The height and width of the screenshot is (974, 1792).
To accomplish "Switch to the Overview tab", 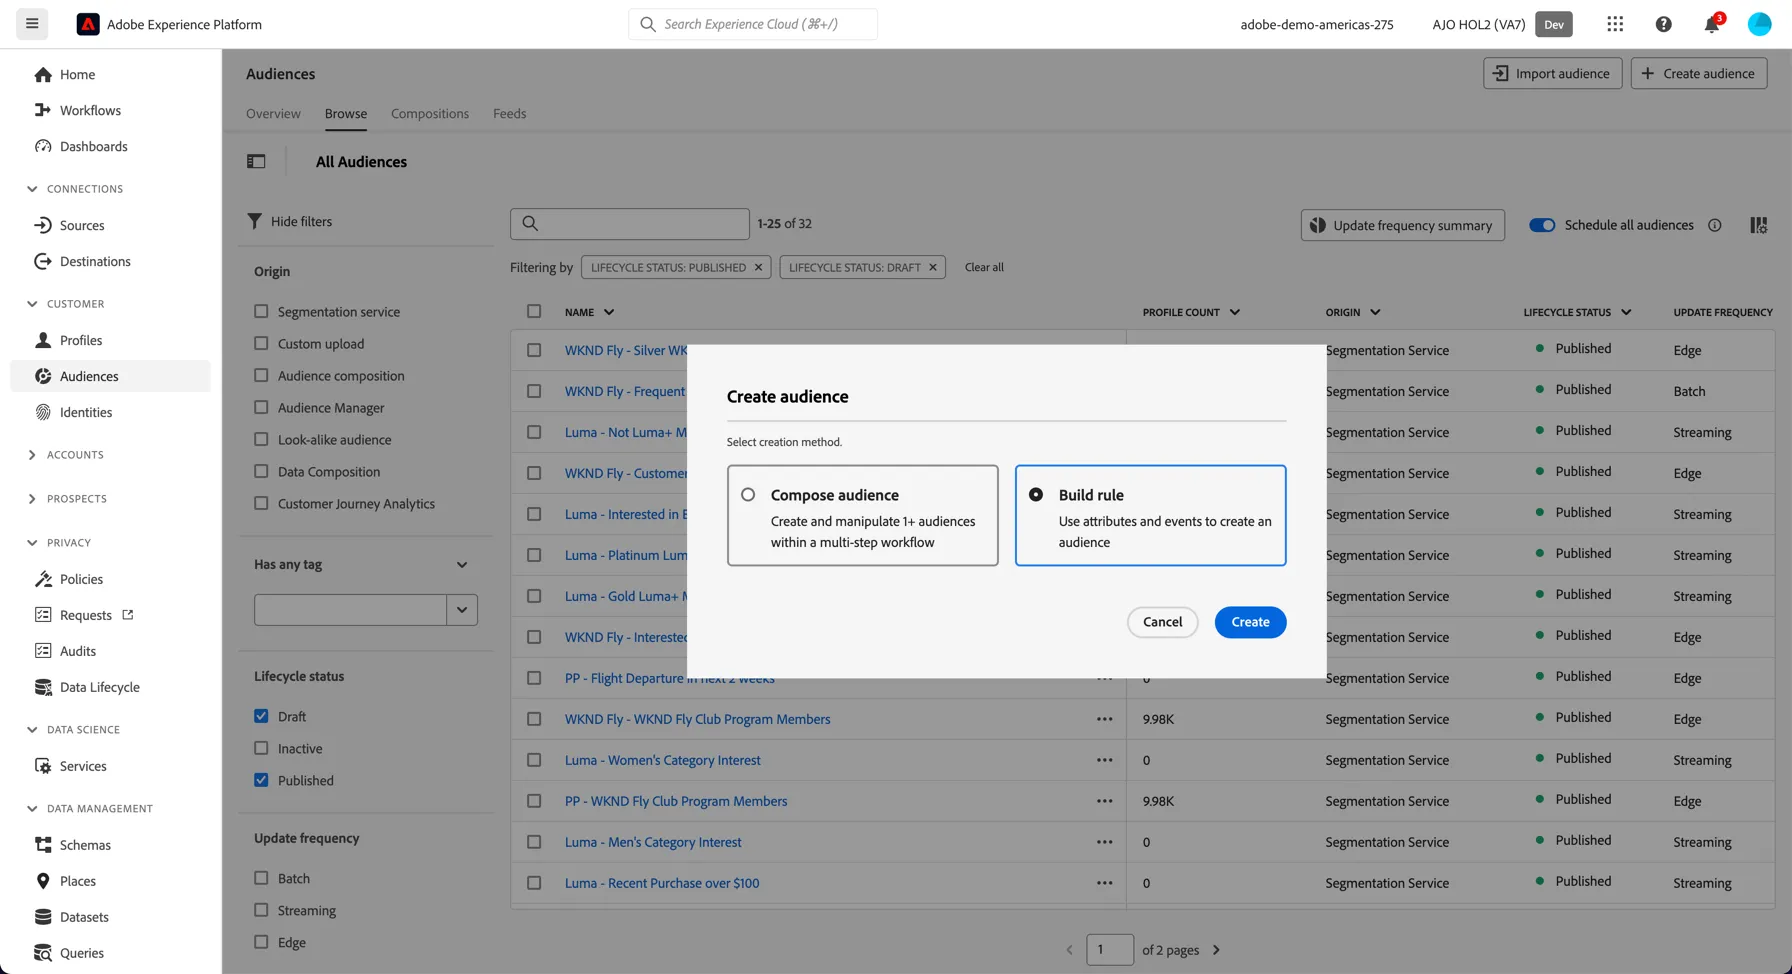I will pyautogui.click(x=273, y=113).
